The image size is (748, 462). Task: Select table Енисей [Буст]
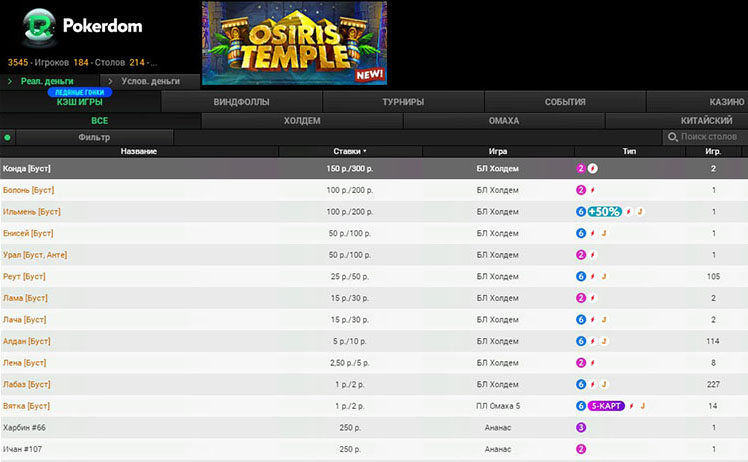pyautogui.click(x=374, y=233)
